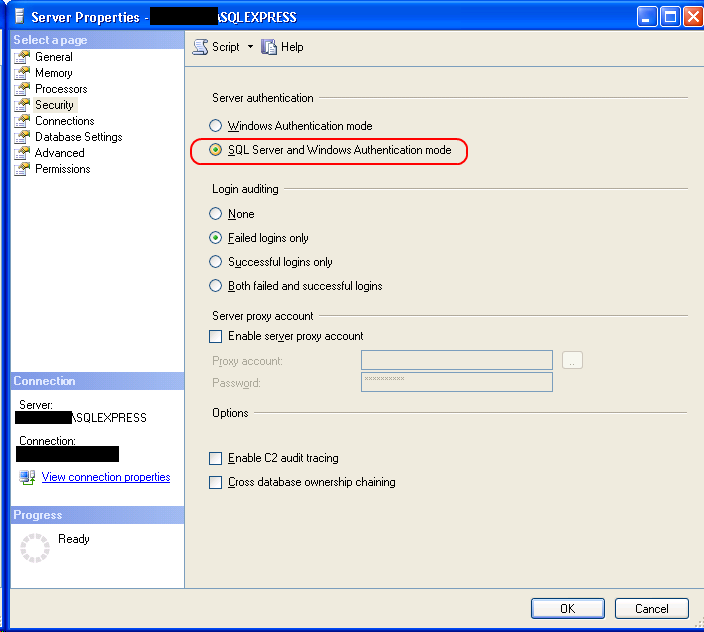
Task: Enable server proxy account checkbox
Action: pyautogui.click(x=216, y=336)
